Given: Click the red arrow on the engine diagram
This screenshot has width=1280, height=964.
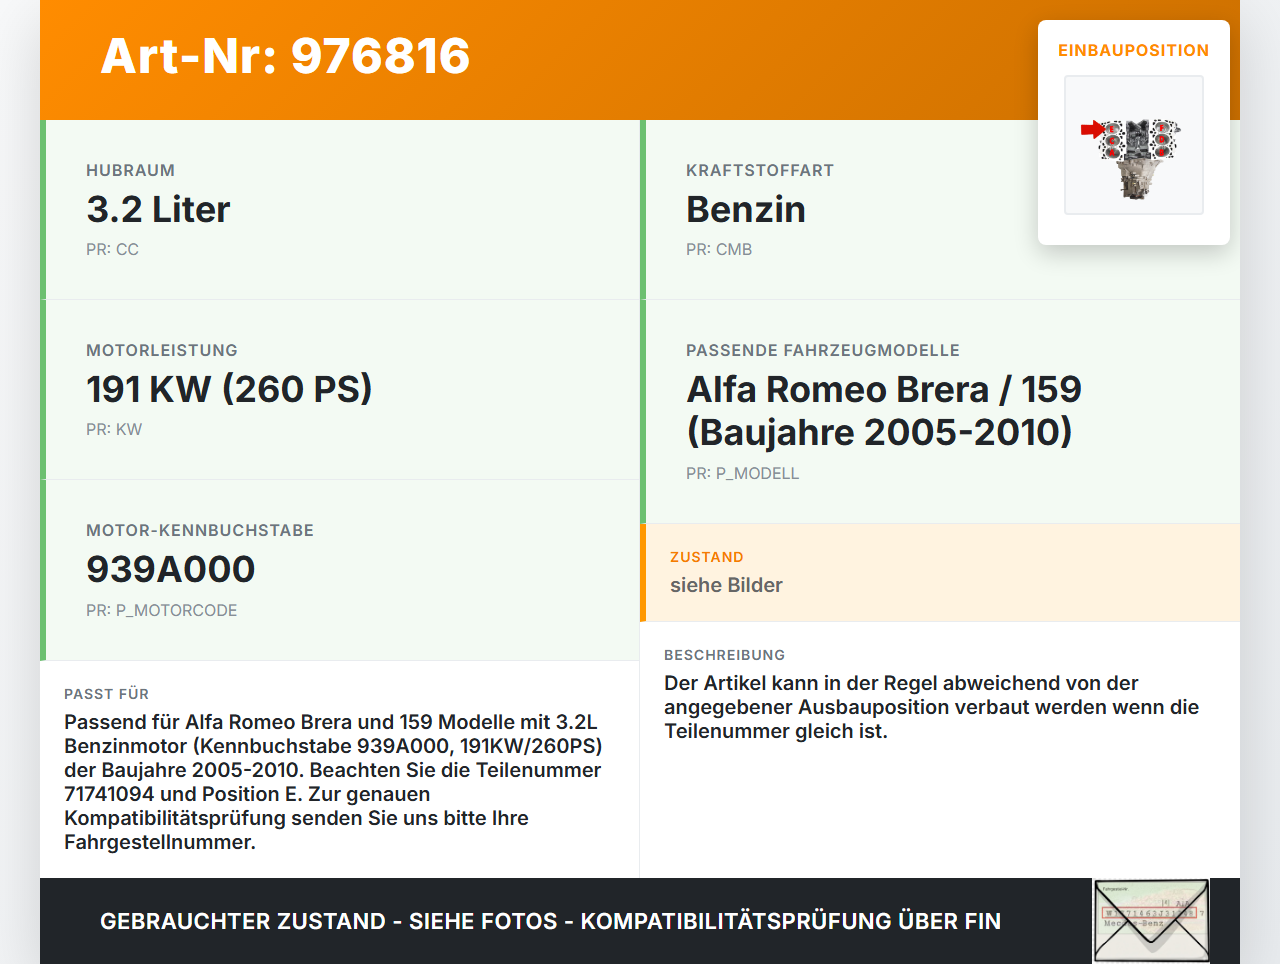Looking at the screenshot, I should tap(1091, 129).
